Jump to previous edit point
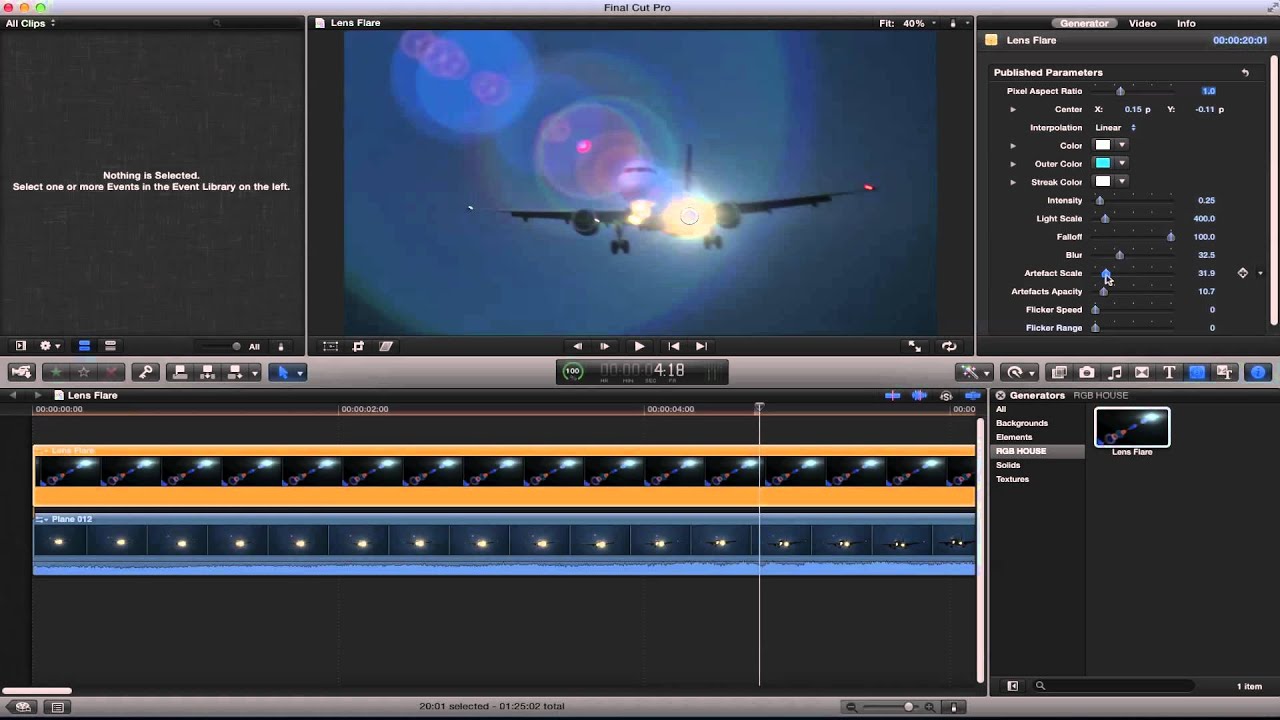This screenshot has width=1280, height=720. [x=674, y=346]
